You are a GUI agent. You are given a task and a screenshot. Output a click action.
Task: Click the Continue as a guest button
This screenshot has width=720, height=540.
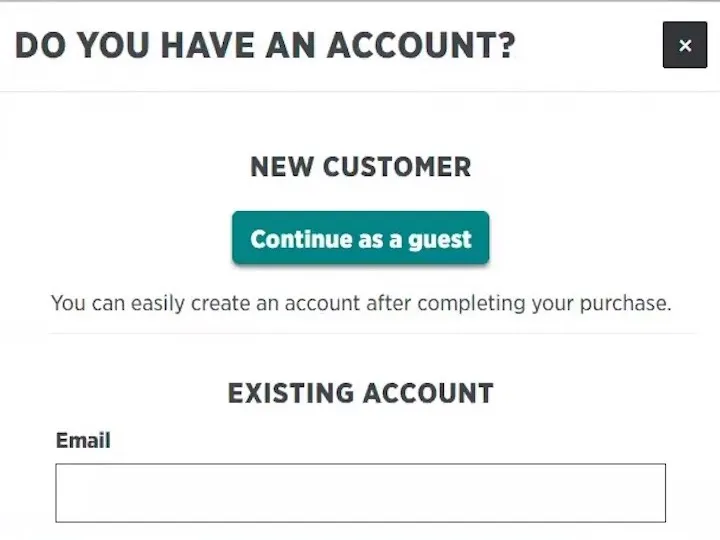point(360,239)
